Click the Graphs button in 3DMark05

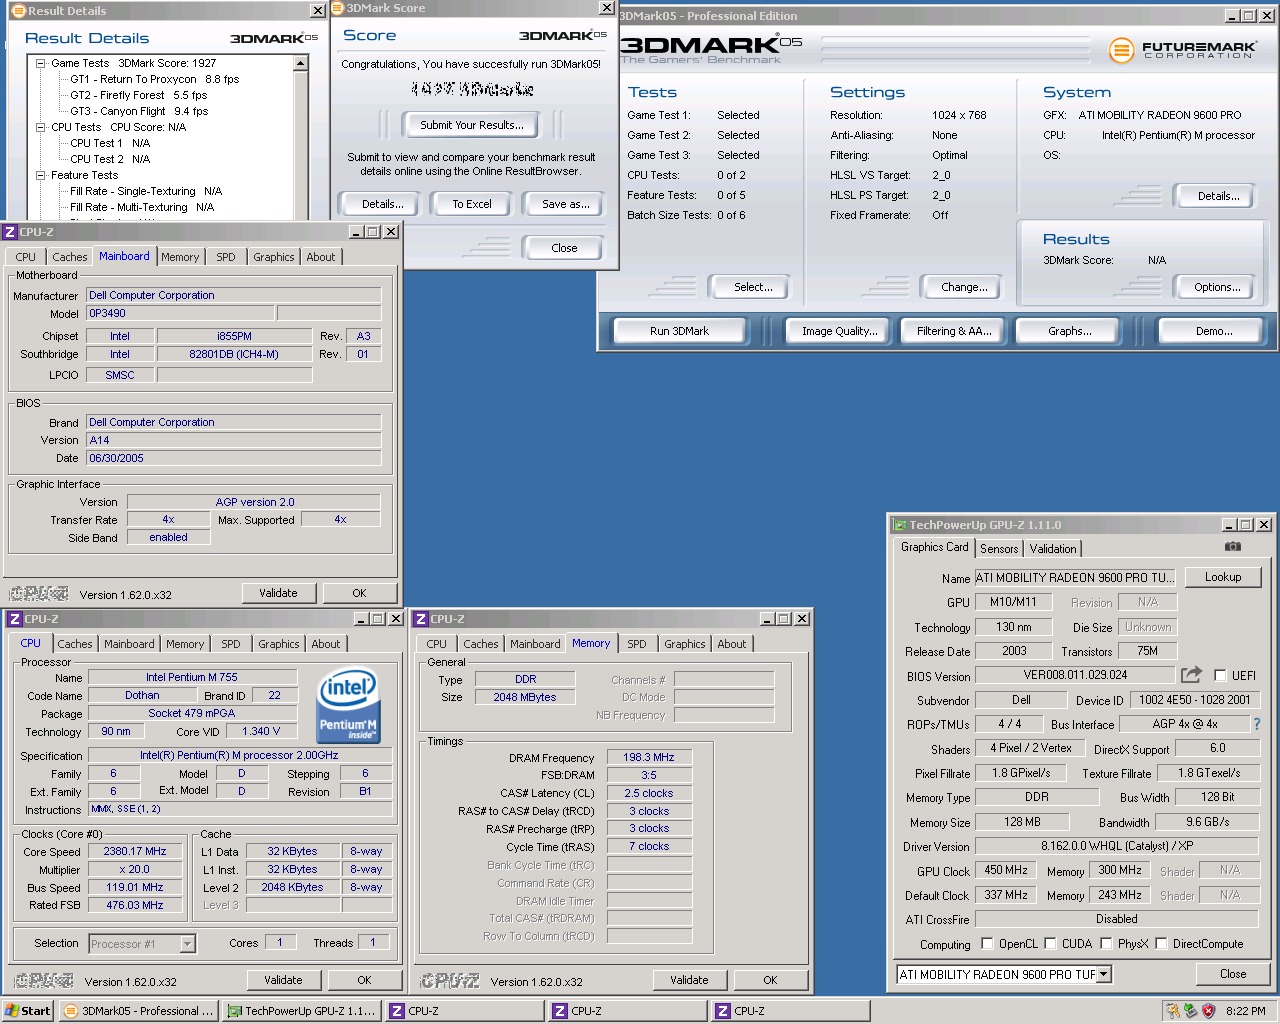(1069, 331)
